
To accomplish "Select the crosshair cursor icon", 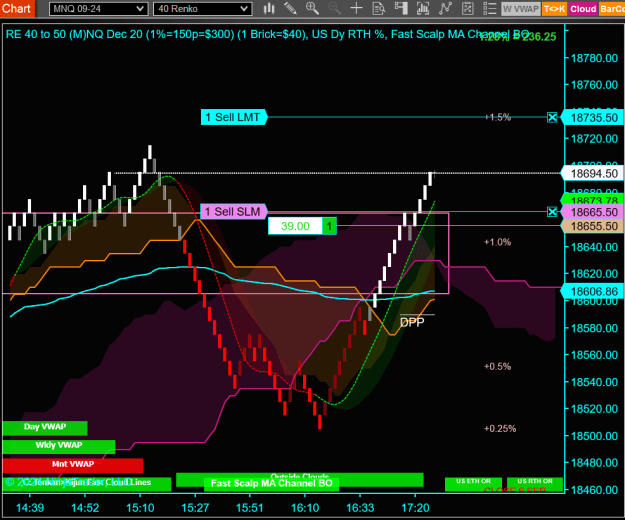I will 356,8.
